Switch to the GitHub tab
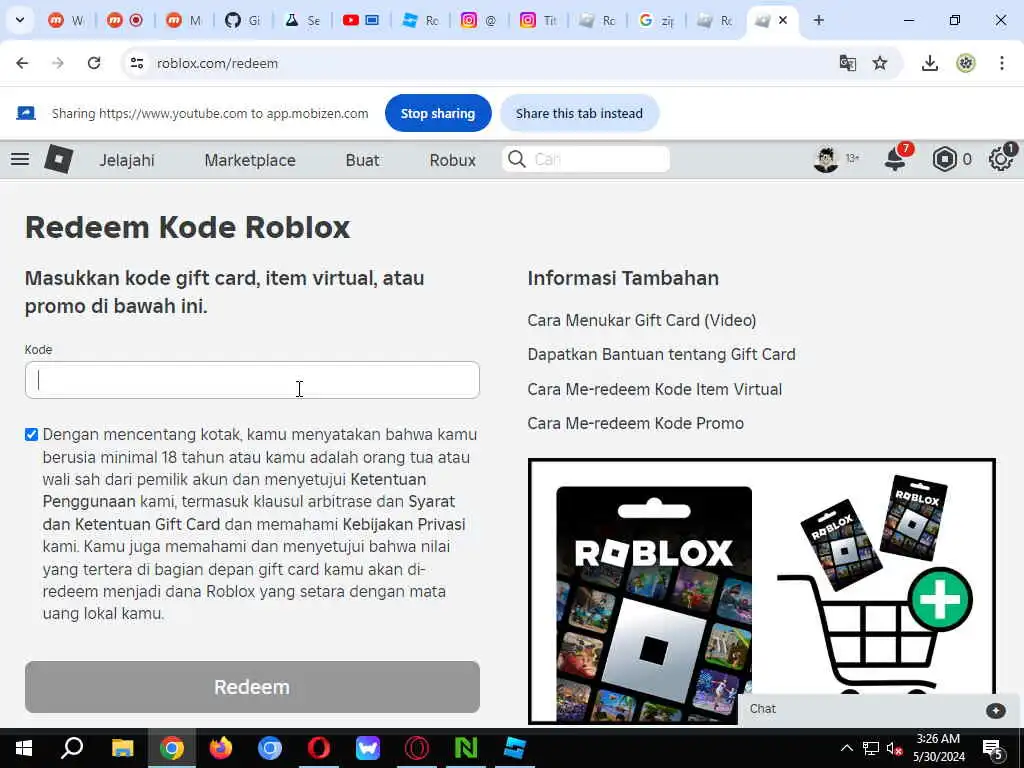 [x=243, y=20]
